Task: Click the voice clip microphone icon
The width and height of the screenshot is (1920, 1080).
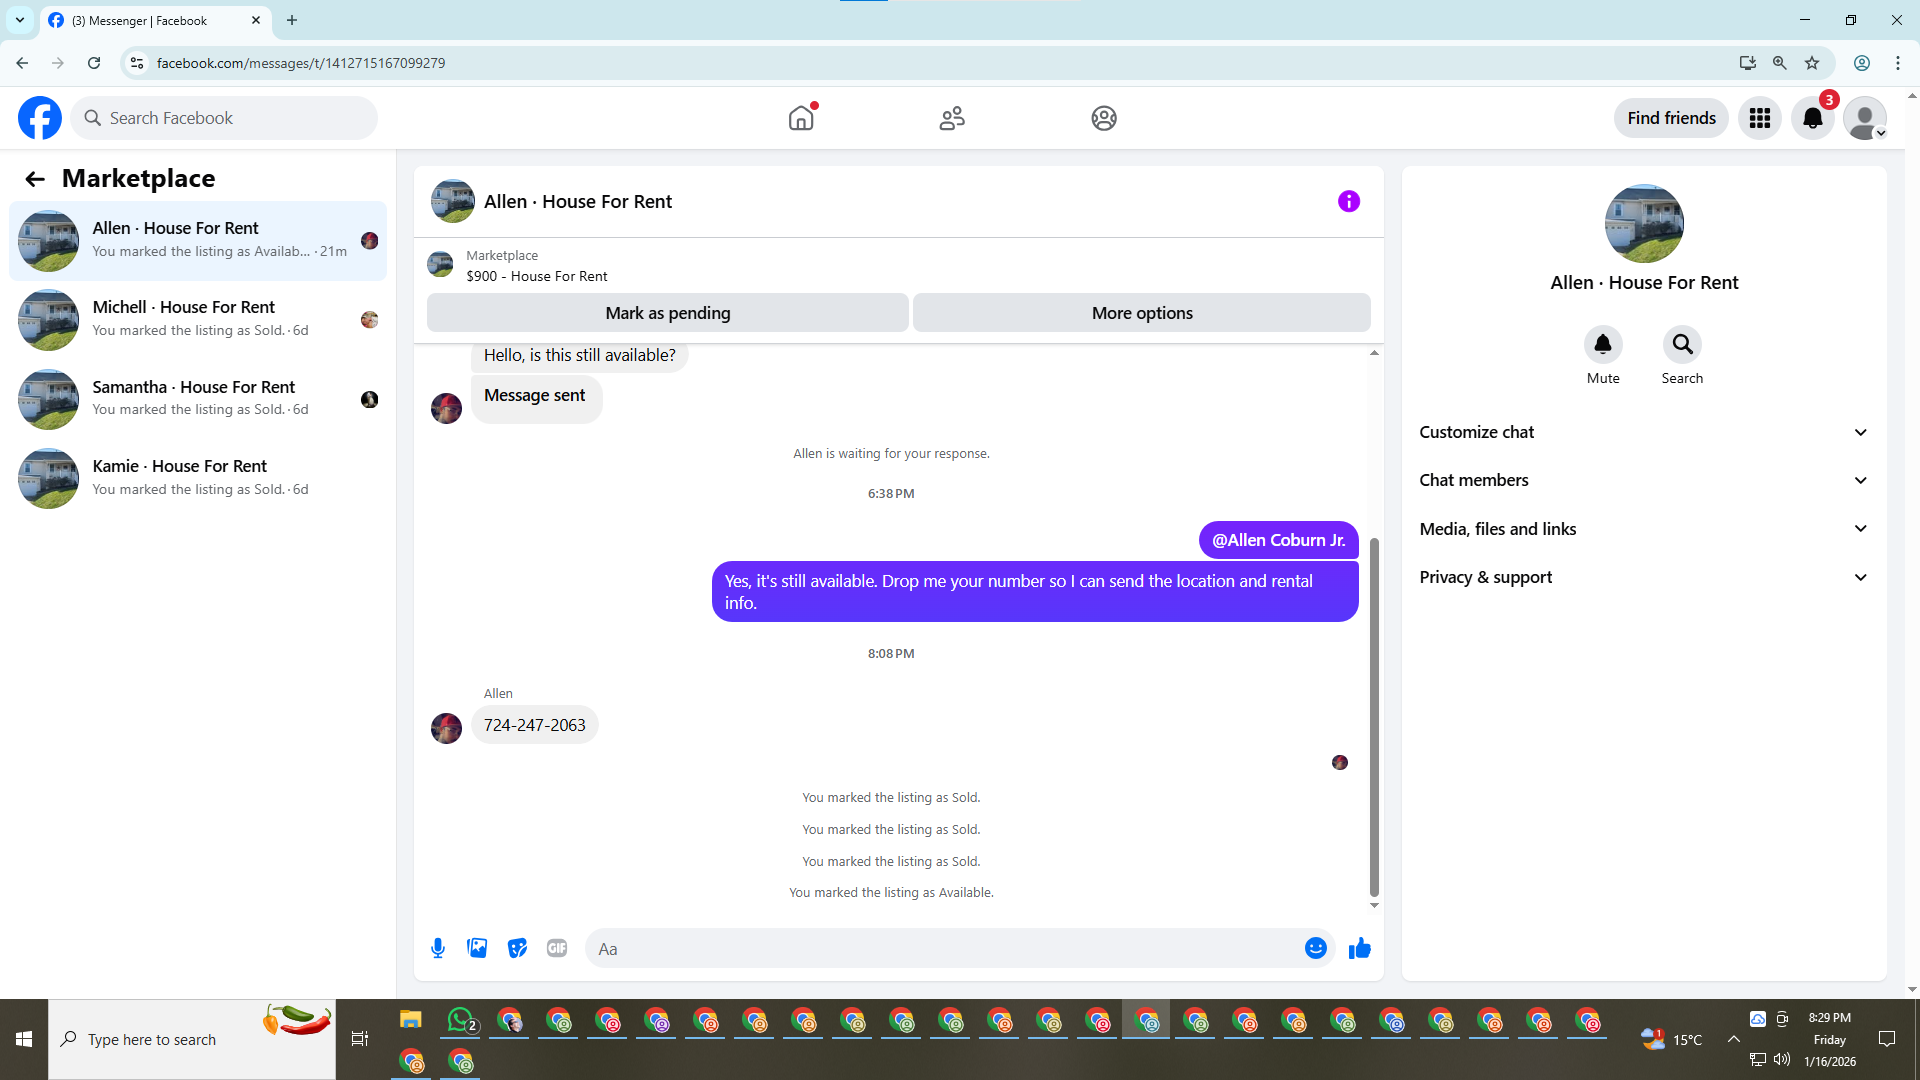Action: [x=438, y=948]
